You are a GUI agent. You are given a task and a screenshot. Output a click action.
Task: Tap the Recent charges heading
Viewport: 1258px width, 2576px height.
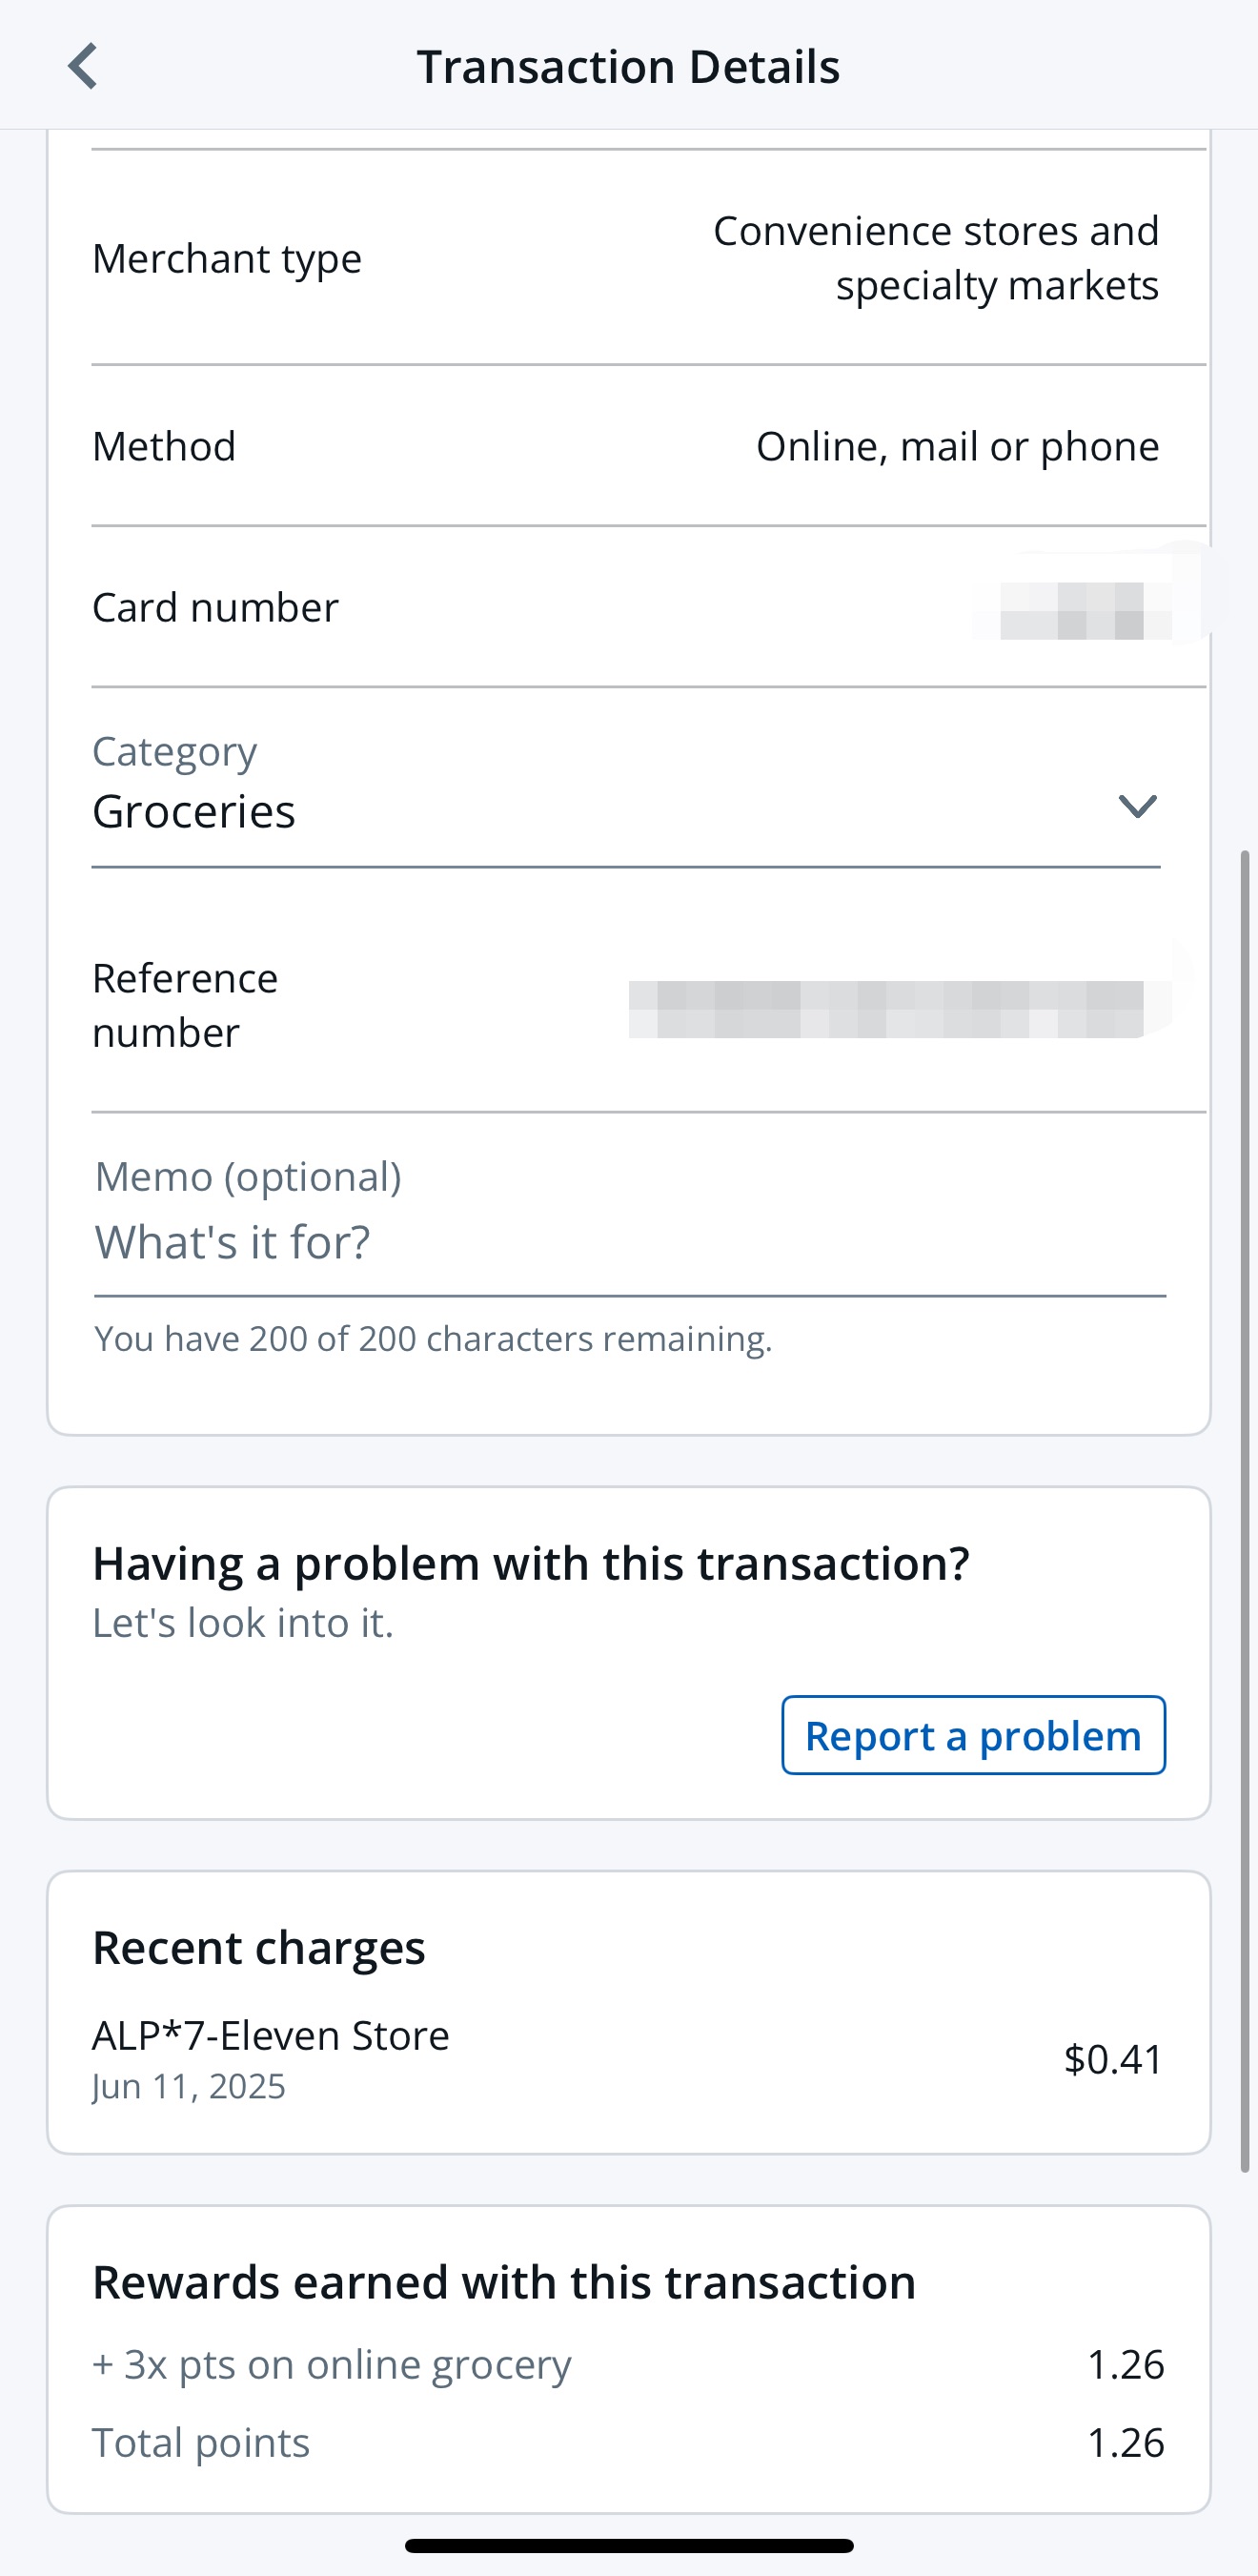259,1947
